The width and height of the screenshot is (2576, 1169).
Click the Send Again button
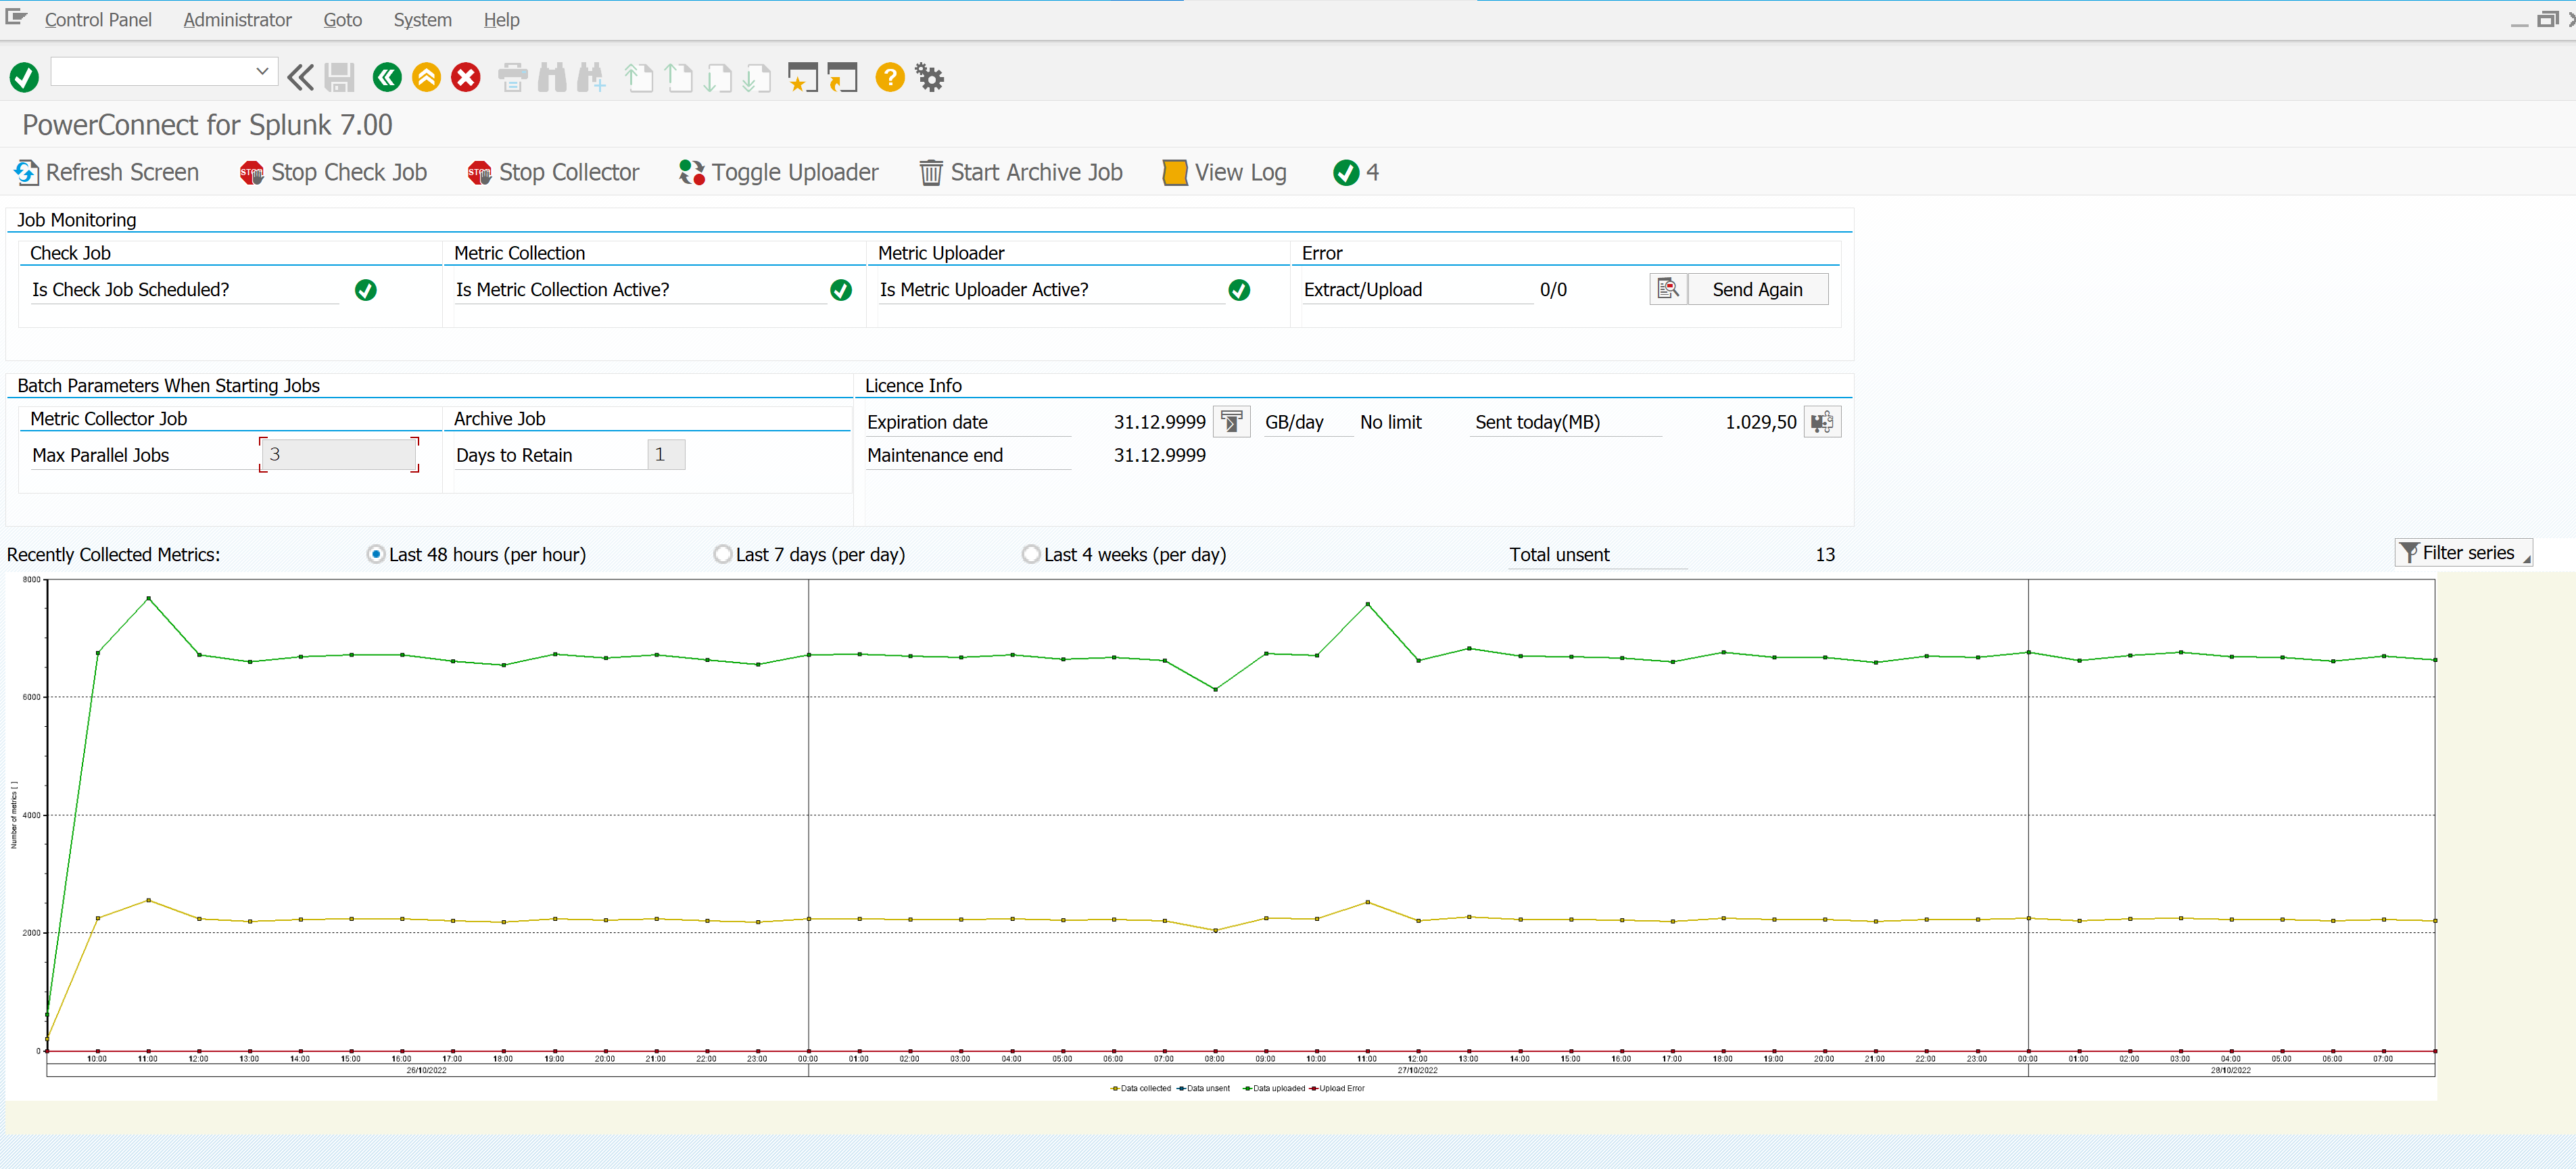[x=1757, y=289]
